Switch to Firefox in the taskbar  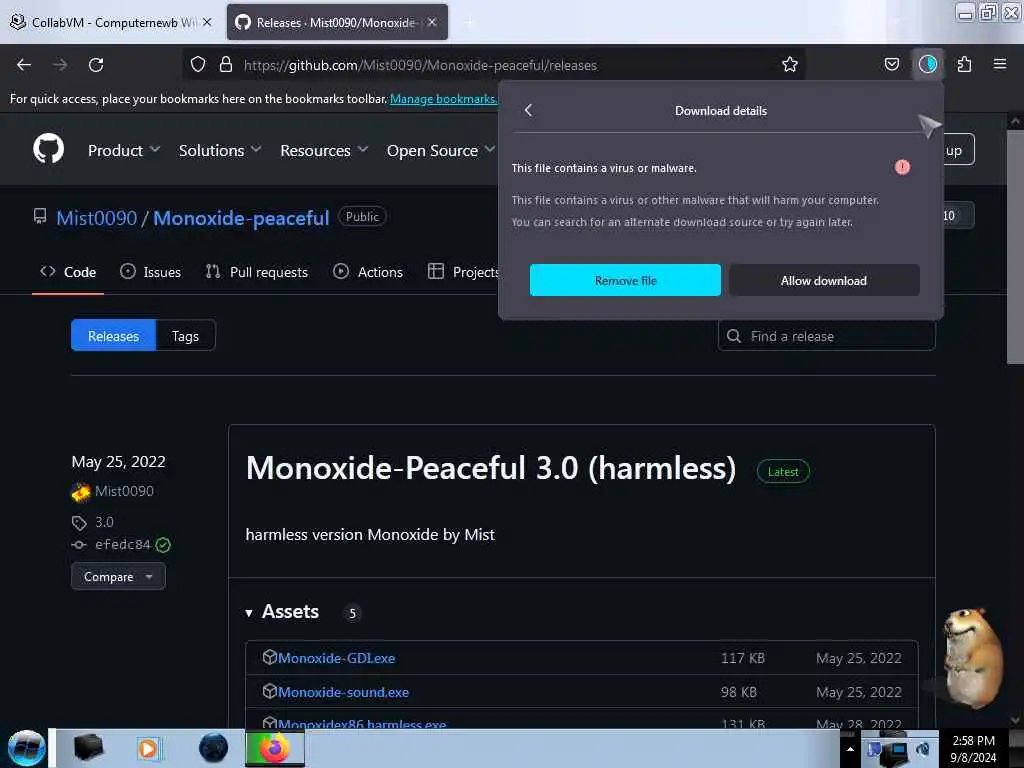[275, 748]
